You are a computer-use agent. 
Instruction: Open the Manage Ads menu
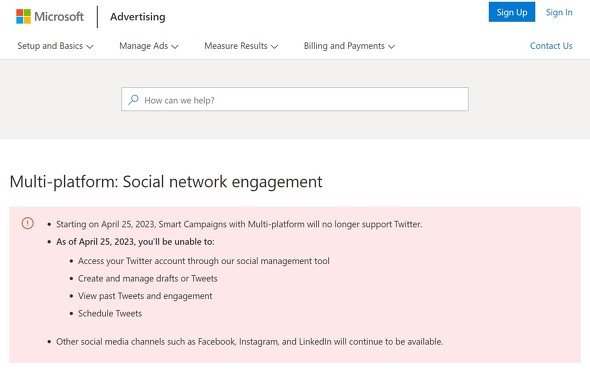(x=149, y=46)
